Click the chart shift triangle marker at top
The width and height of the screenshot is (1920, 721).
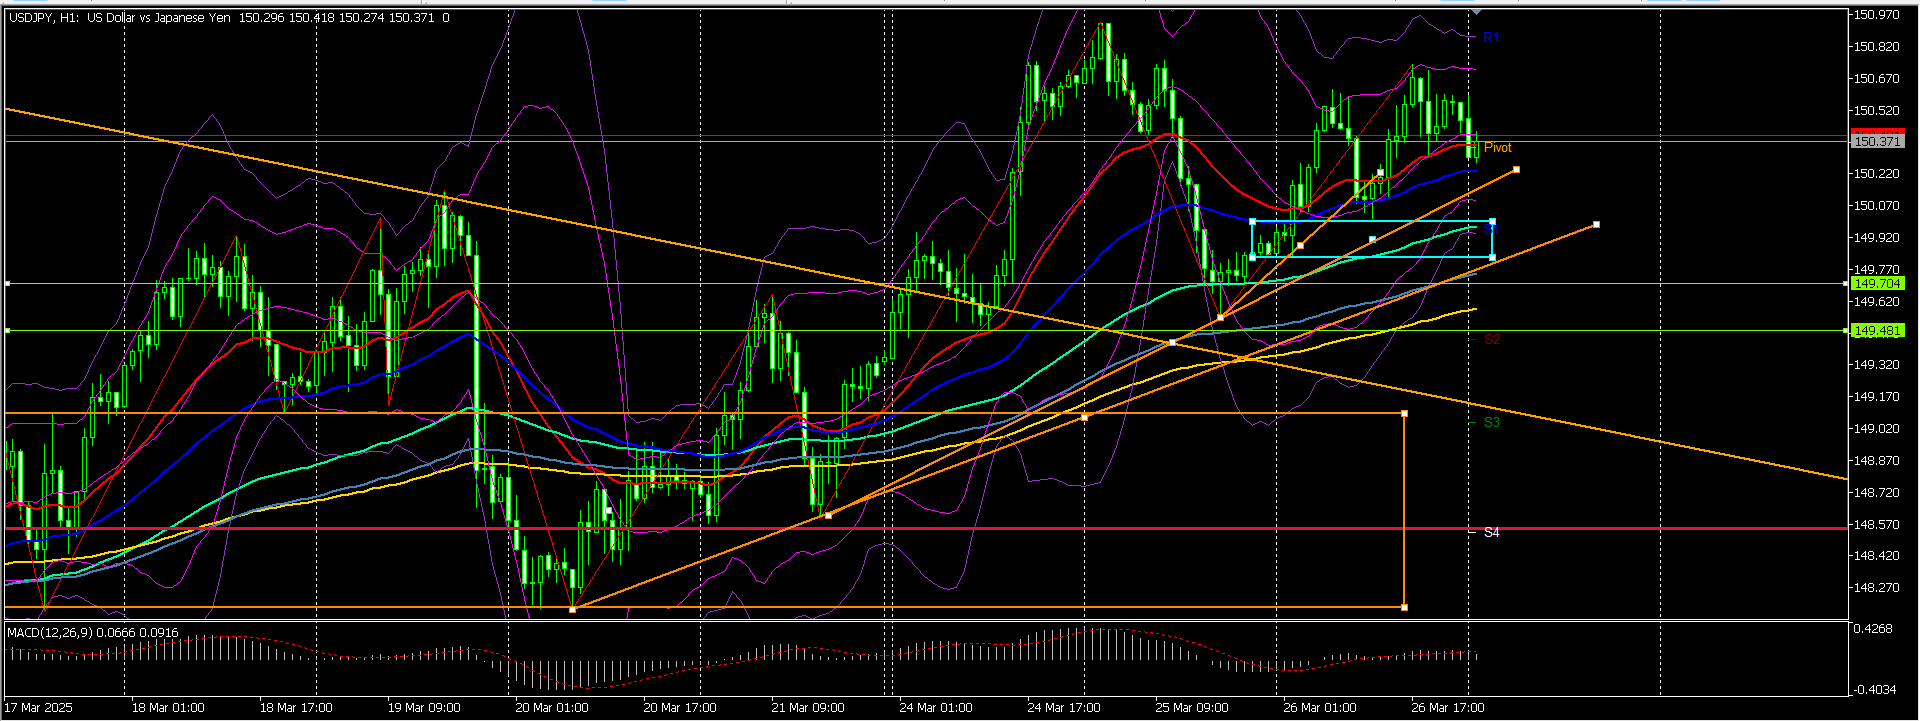tap(1476, 12)
